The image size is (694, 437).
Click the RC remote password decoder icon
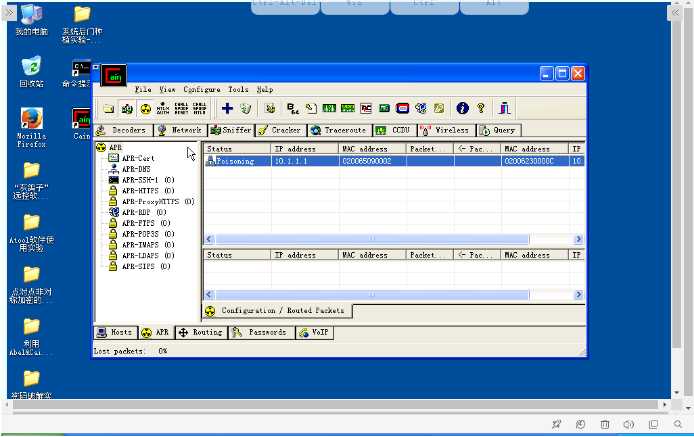pos(366,108)
